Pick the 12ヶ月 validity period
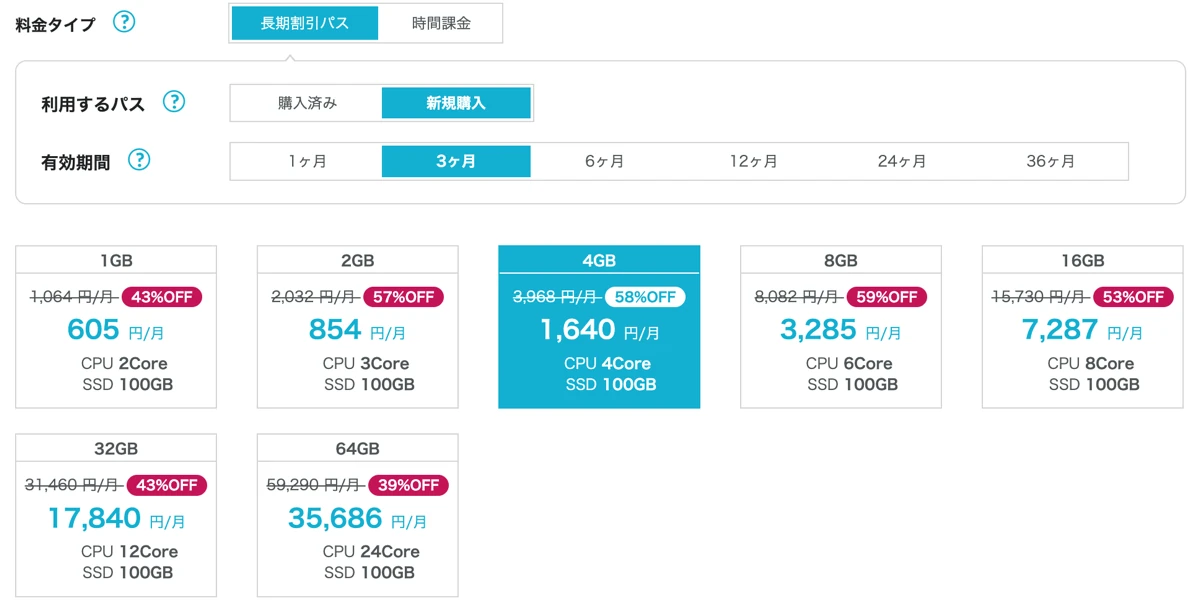The image size is (1200, 613). click(x=753, y=161)
